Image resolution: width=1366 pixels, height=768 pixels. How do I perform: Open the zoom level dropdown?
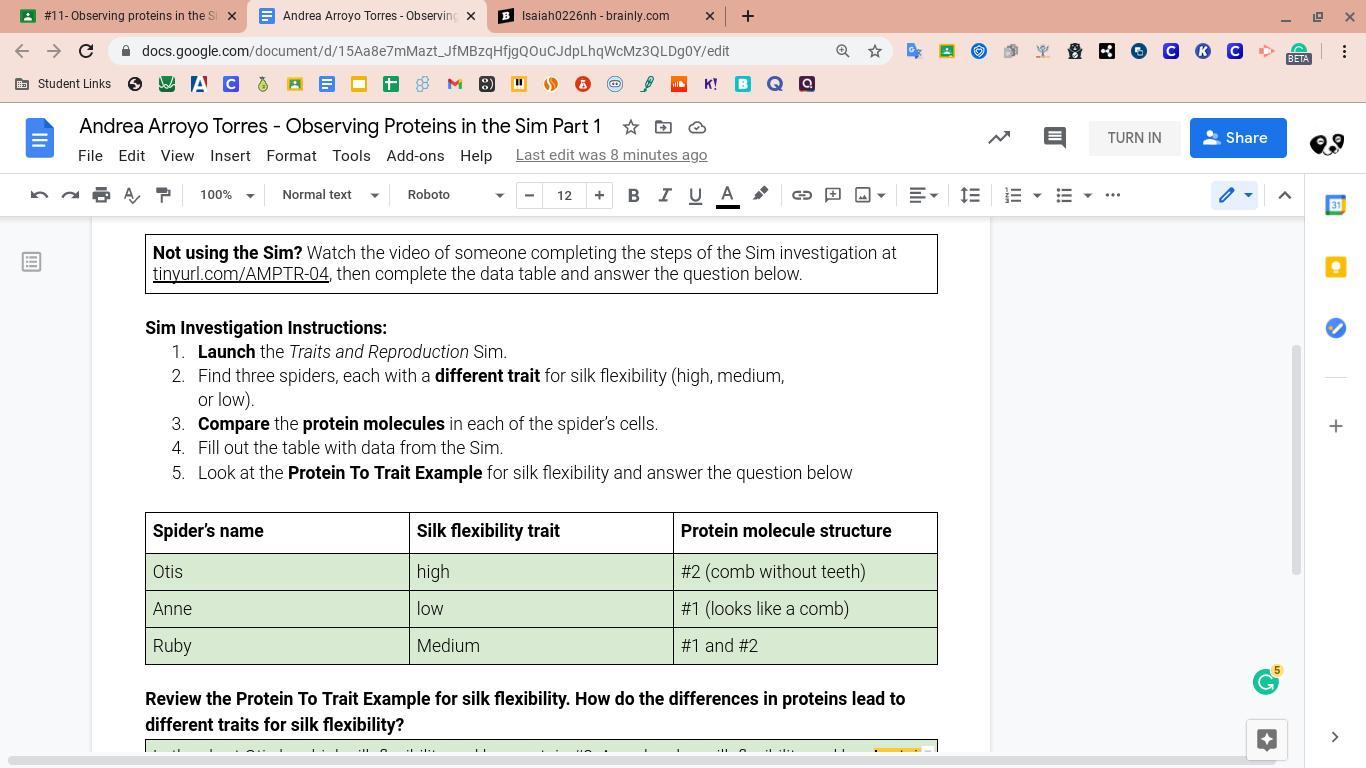pyautogui.click(x=227, y=195)
